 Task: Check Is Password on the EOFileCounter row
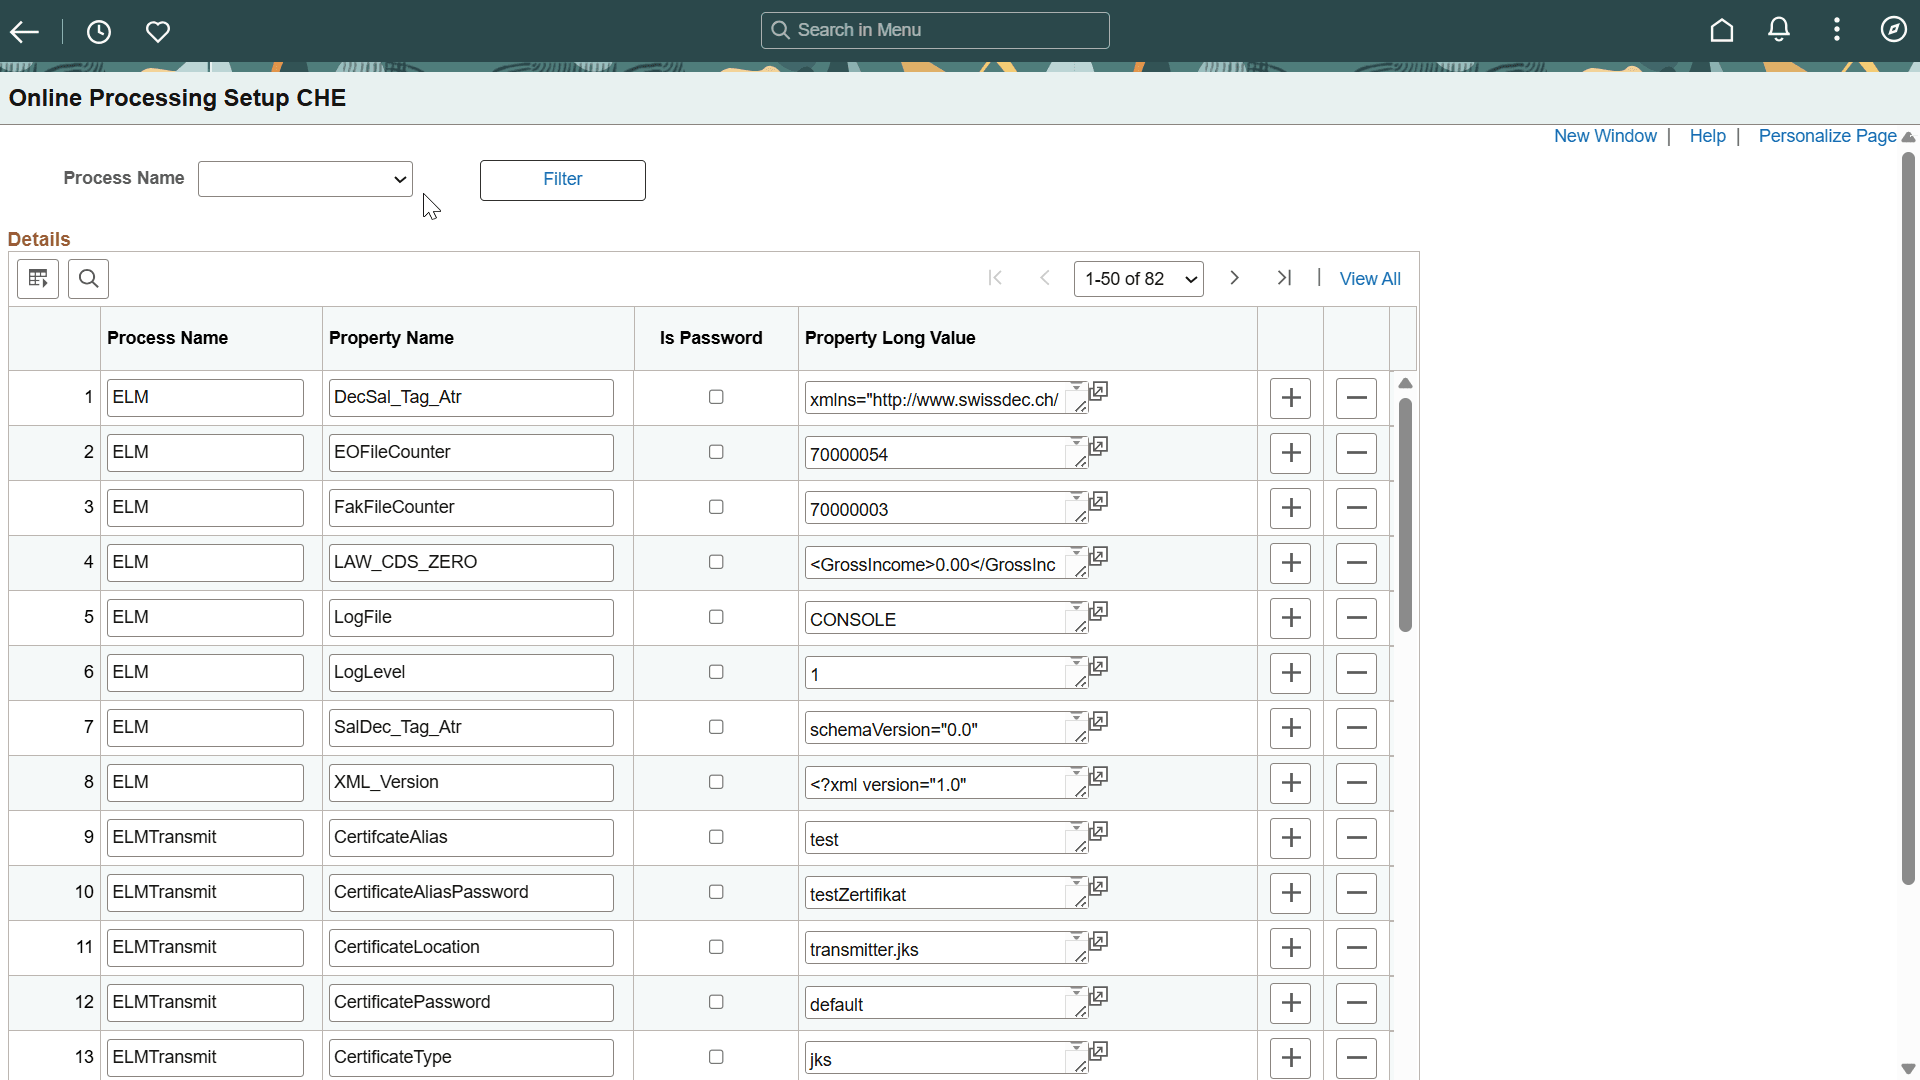[715, 452]
